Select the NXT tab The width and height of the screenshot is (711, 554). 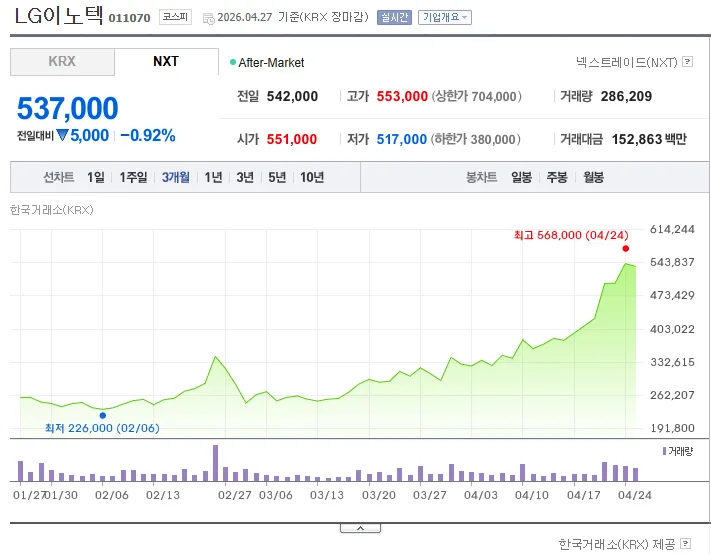(x=166, y=62)
